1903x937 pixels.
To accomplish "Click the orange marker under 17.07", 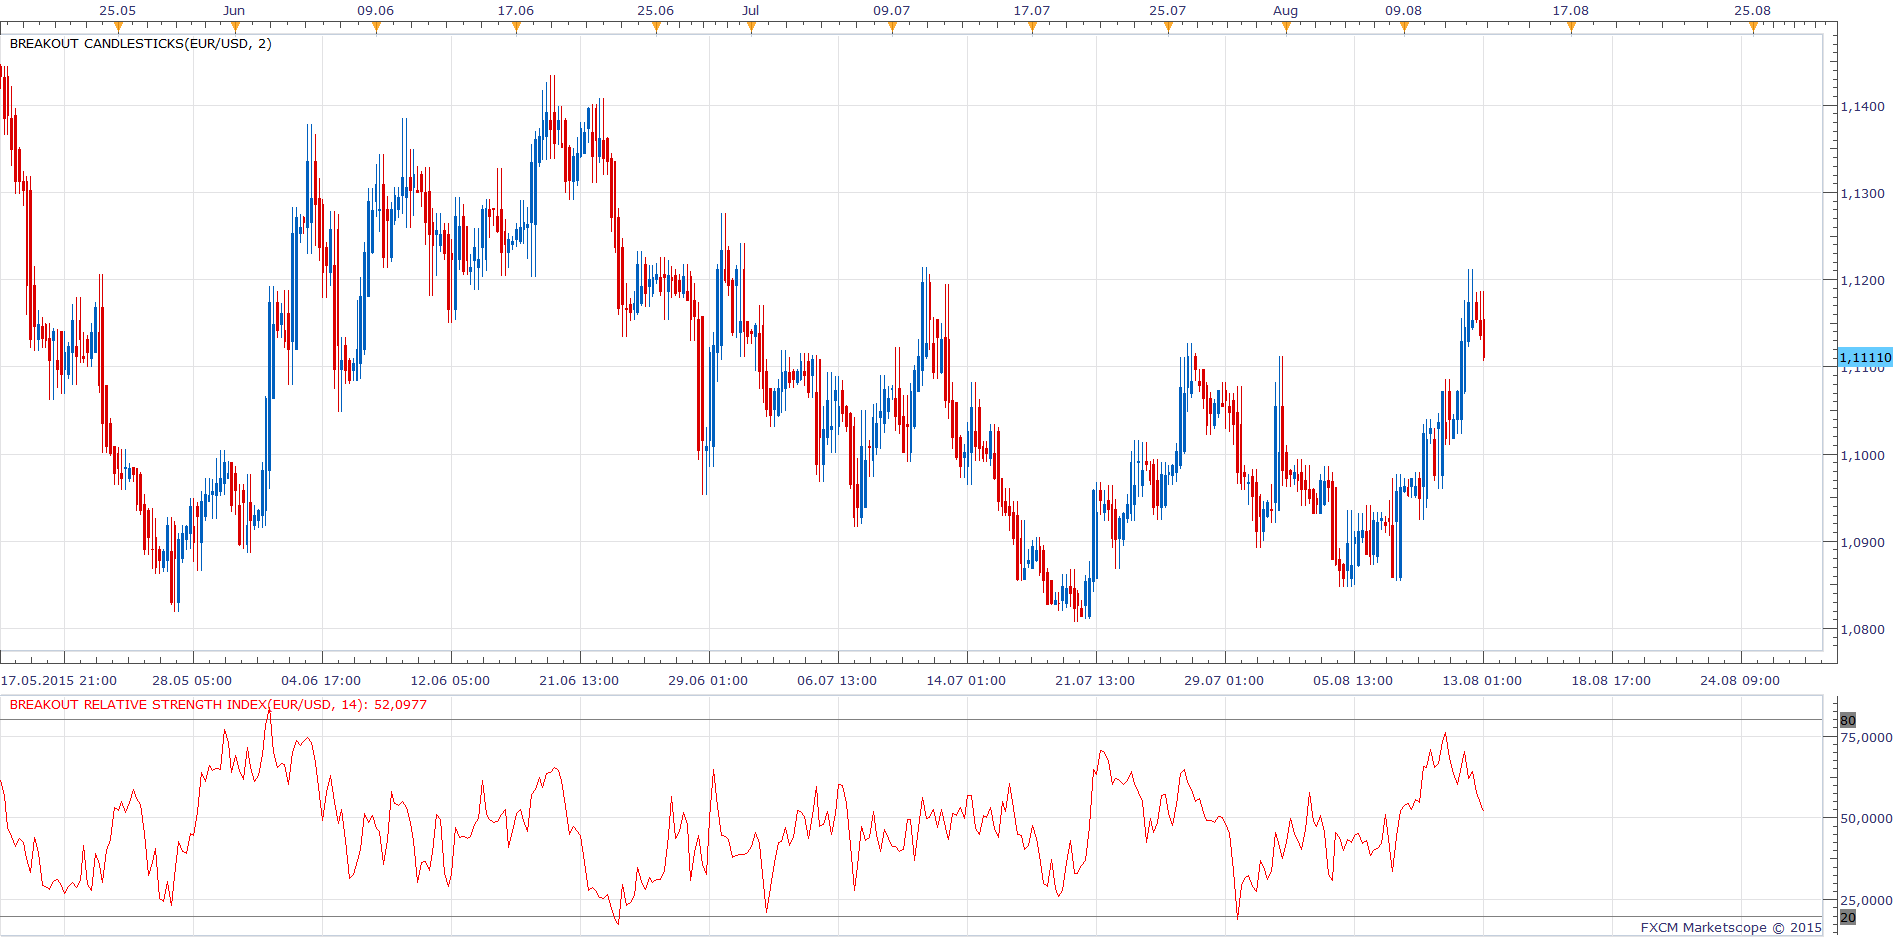I will point(1032,28).
